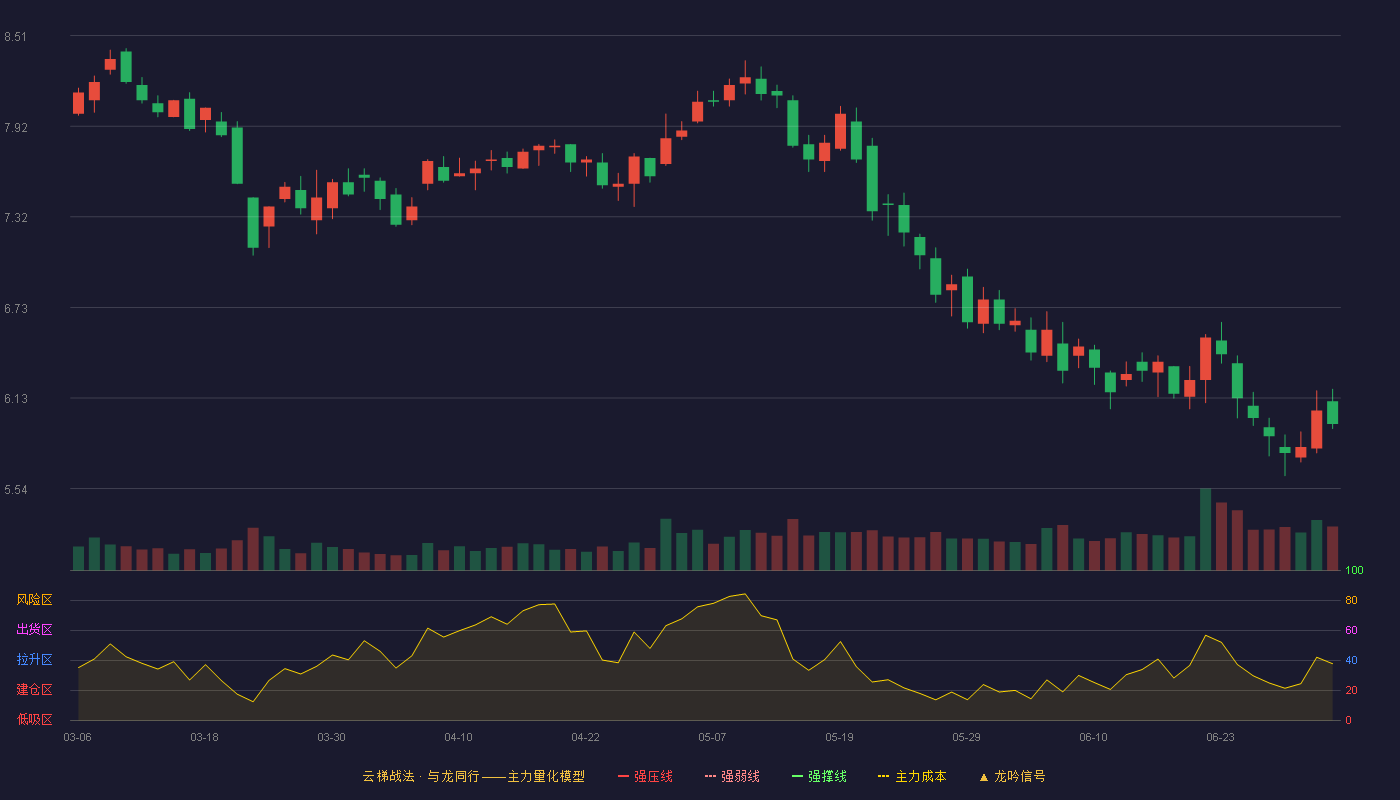Click the 06-23 date axis label
The height and width of the screenshot is (800, 1400).
pyautogui.click(x=1220, y=737)
